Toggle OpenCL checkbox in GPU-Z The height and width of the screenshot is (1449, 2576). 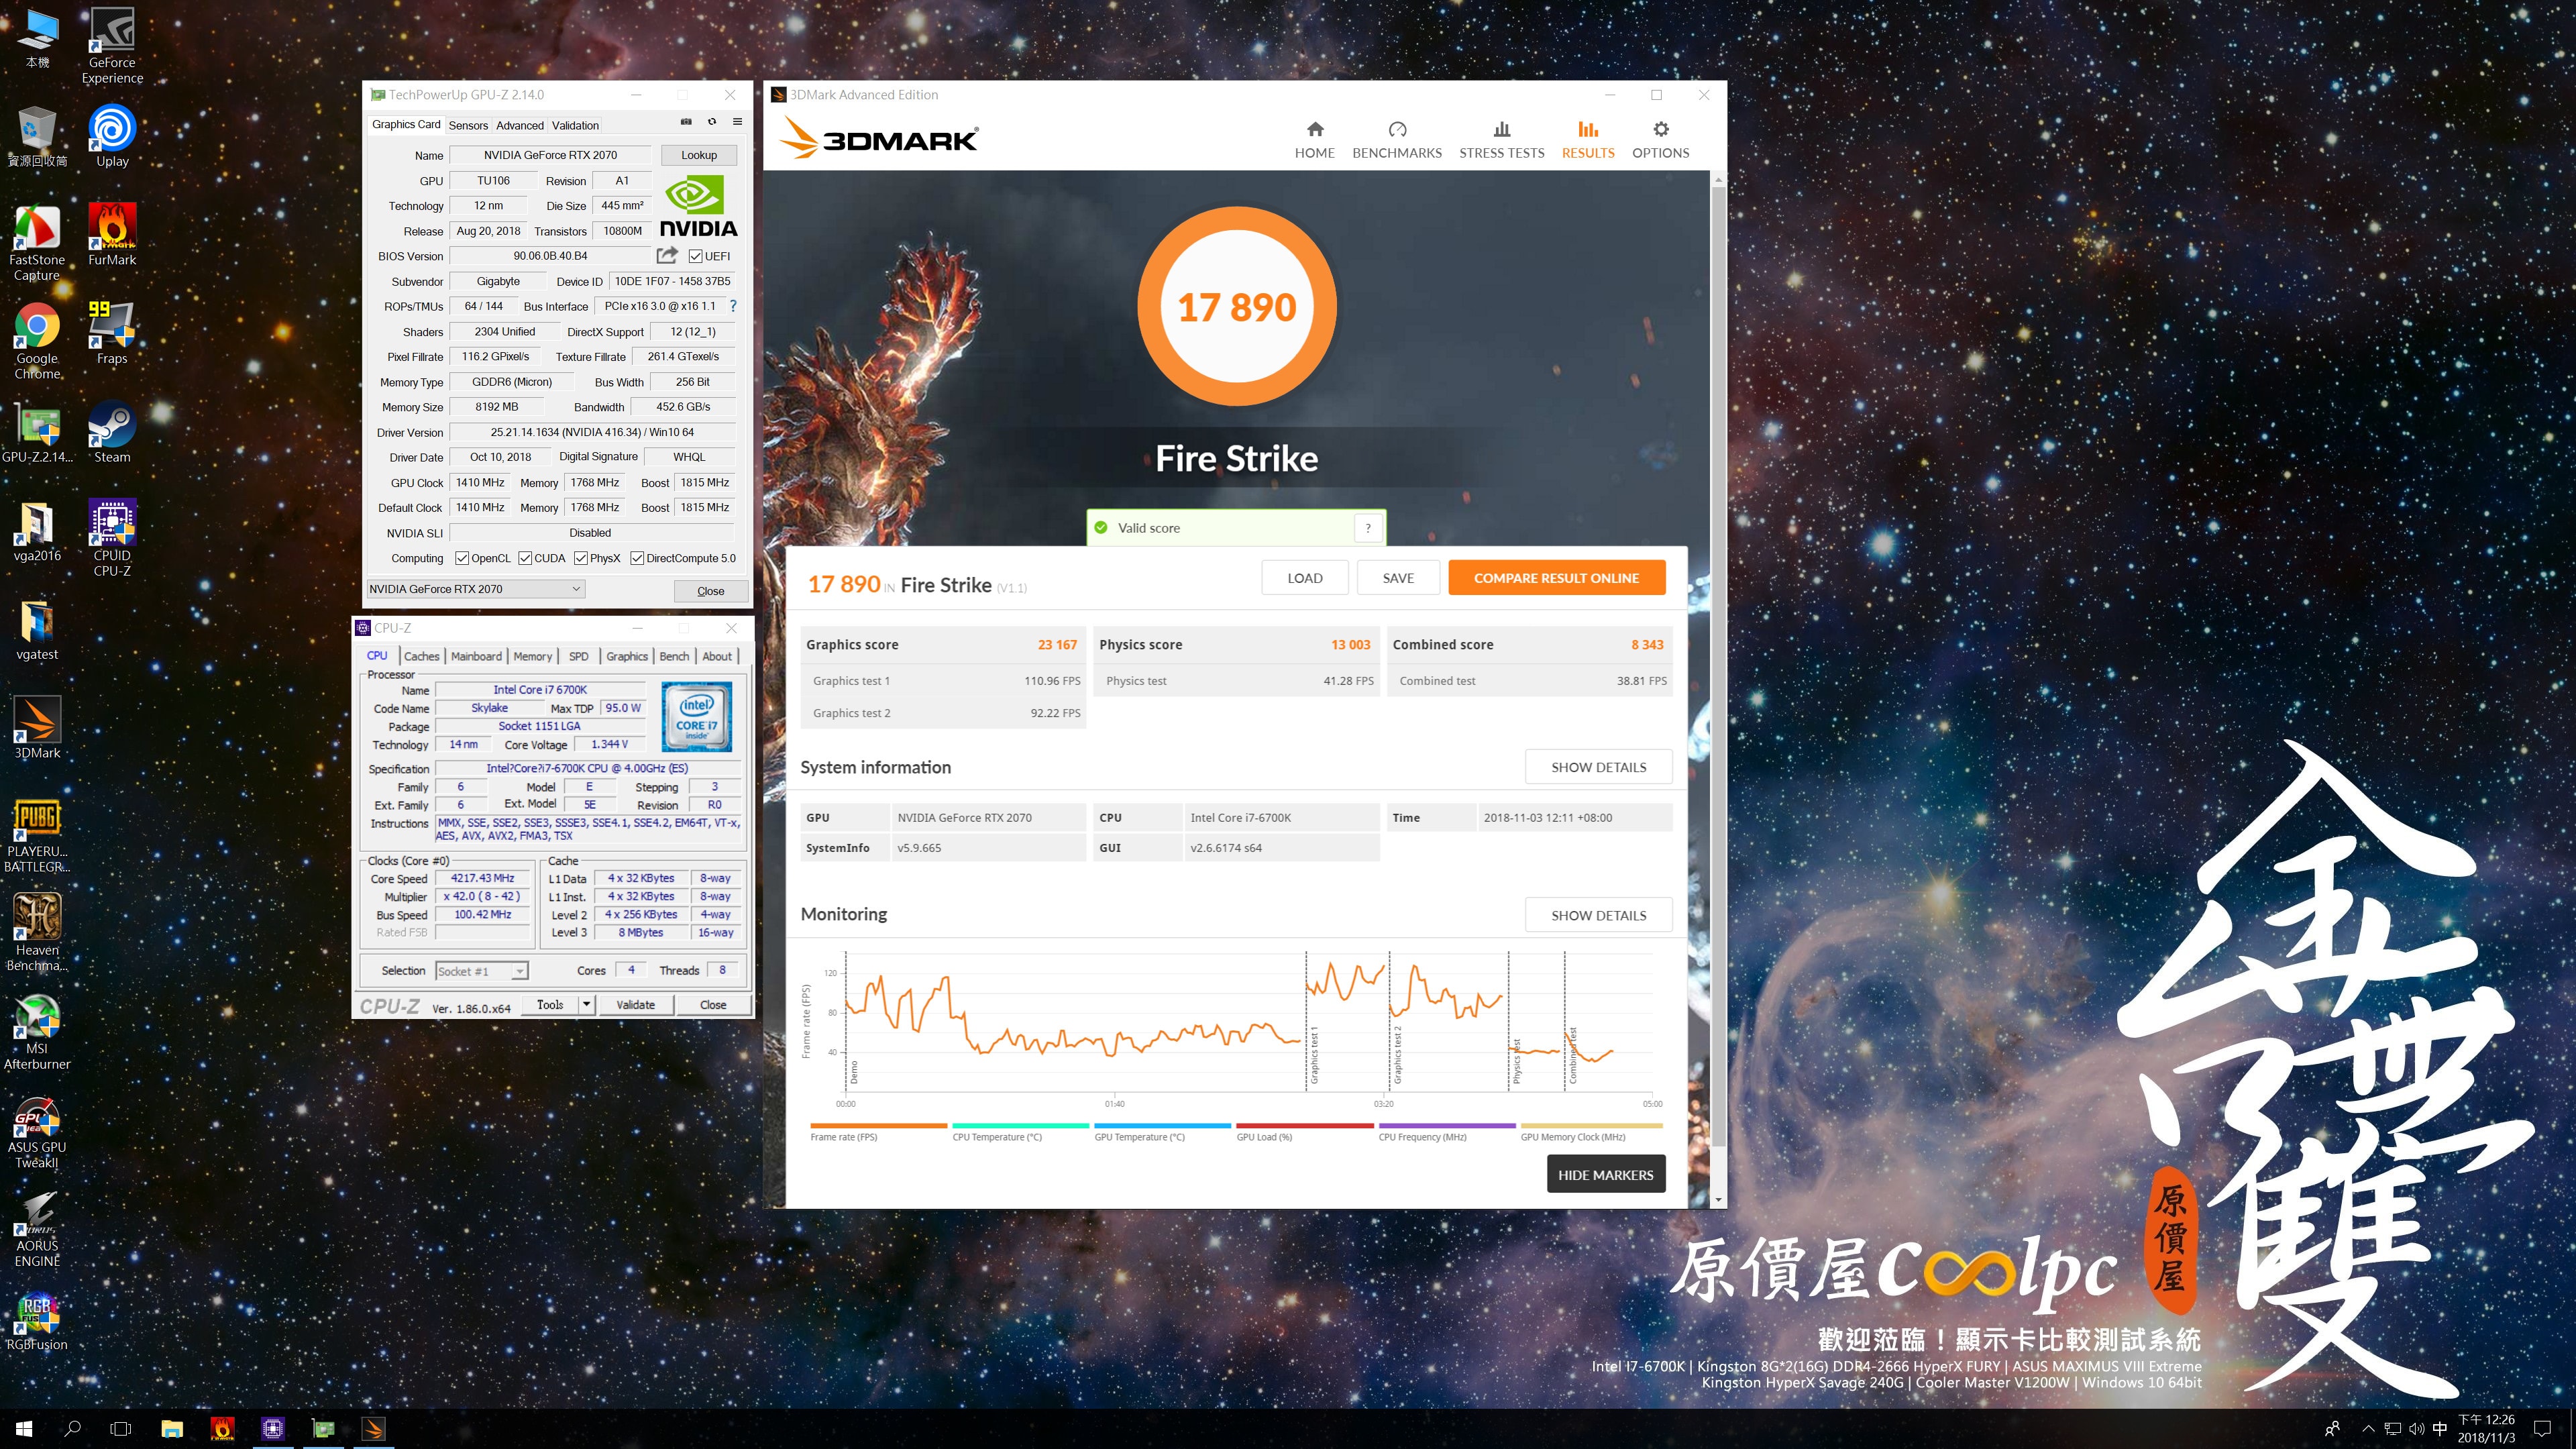pos(462,558)
